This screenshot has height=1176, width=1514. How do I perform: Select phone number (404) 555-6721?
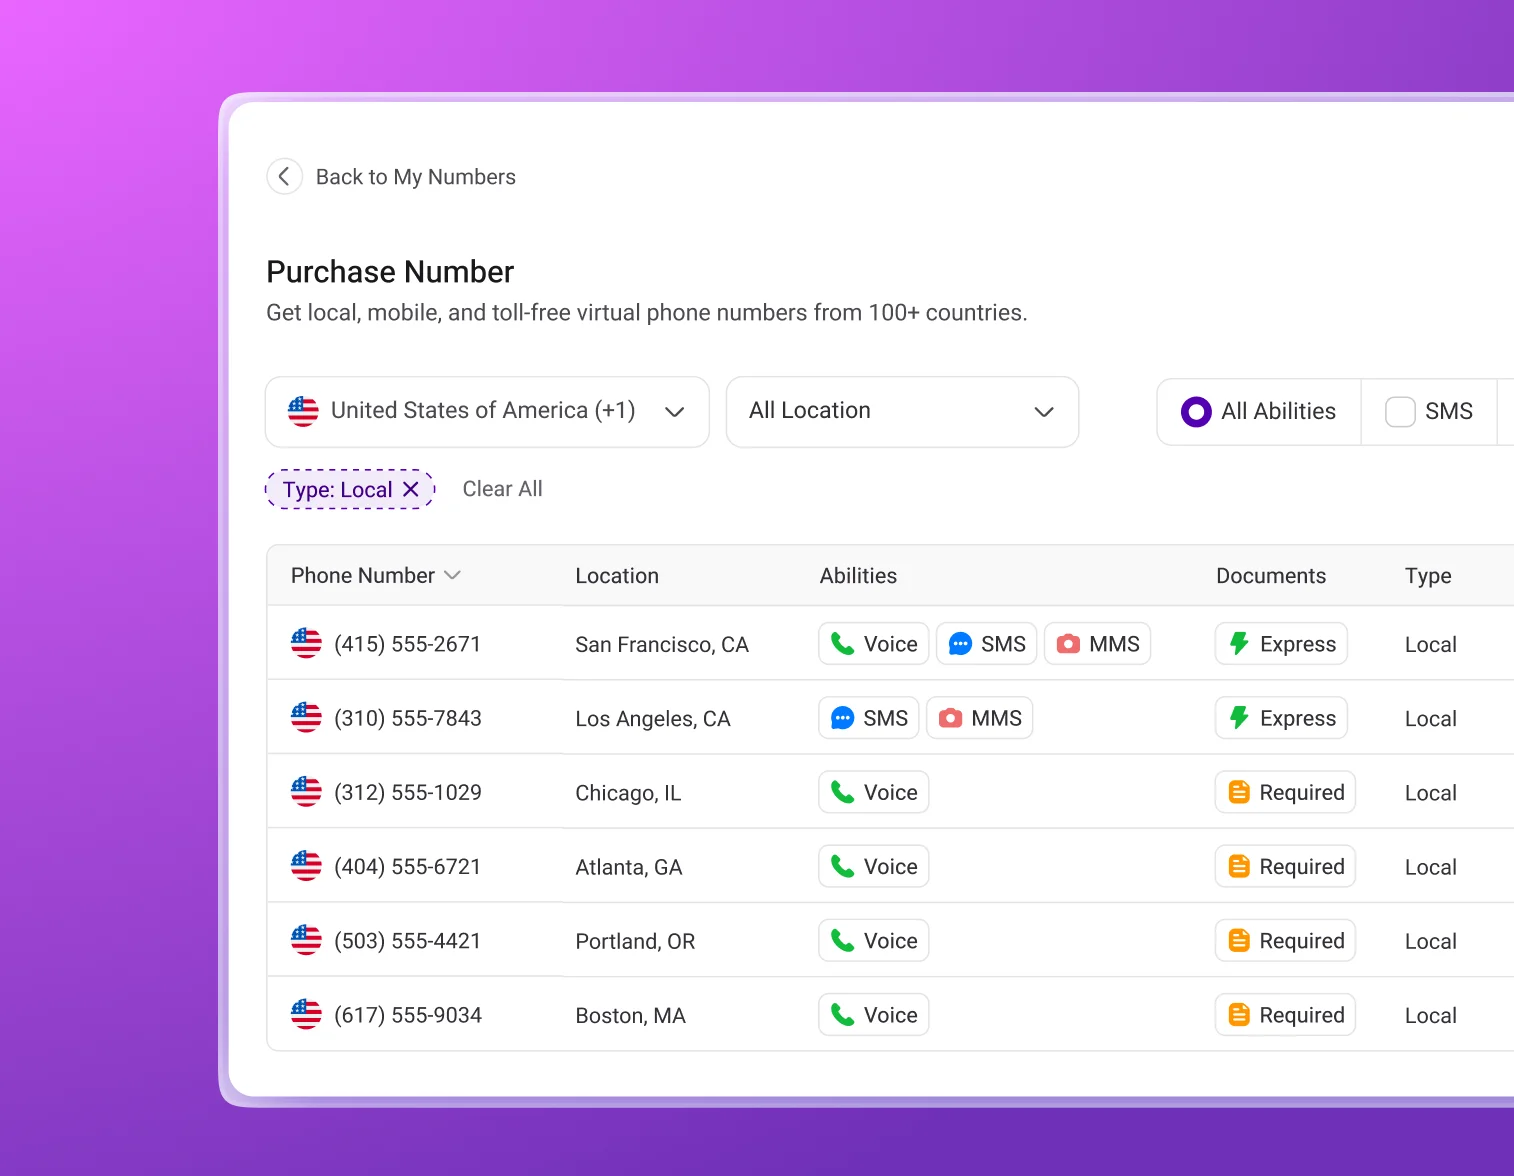click(x=408, y=866)
